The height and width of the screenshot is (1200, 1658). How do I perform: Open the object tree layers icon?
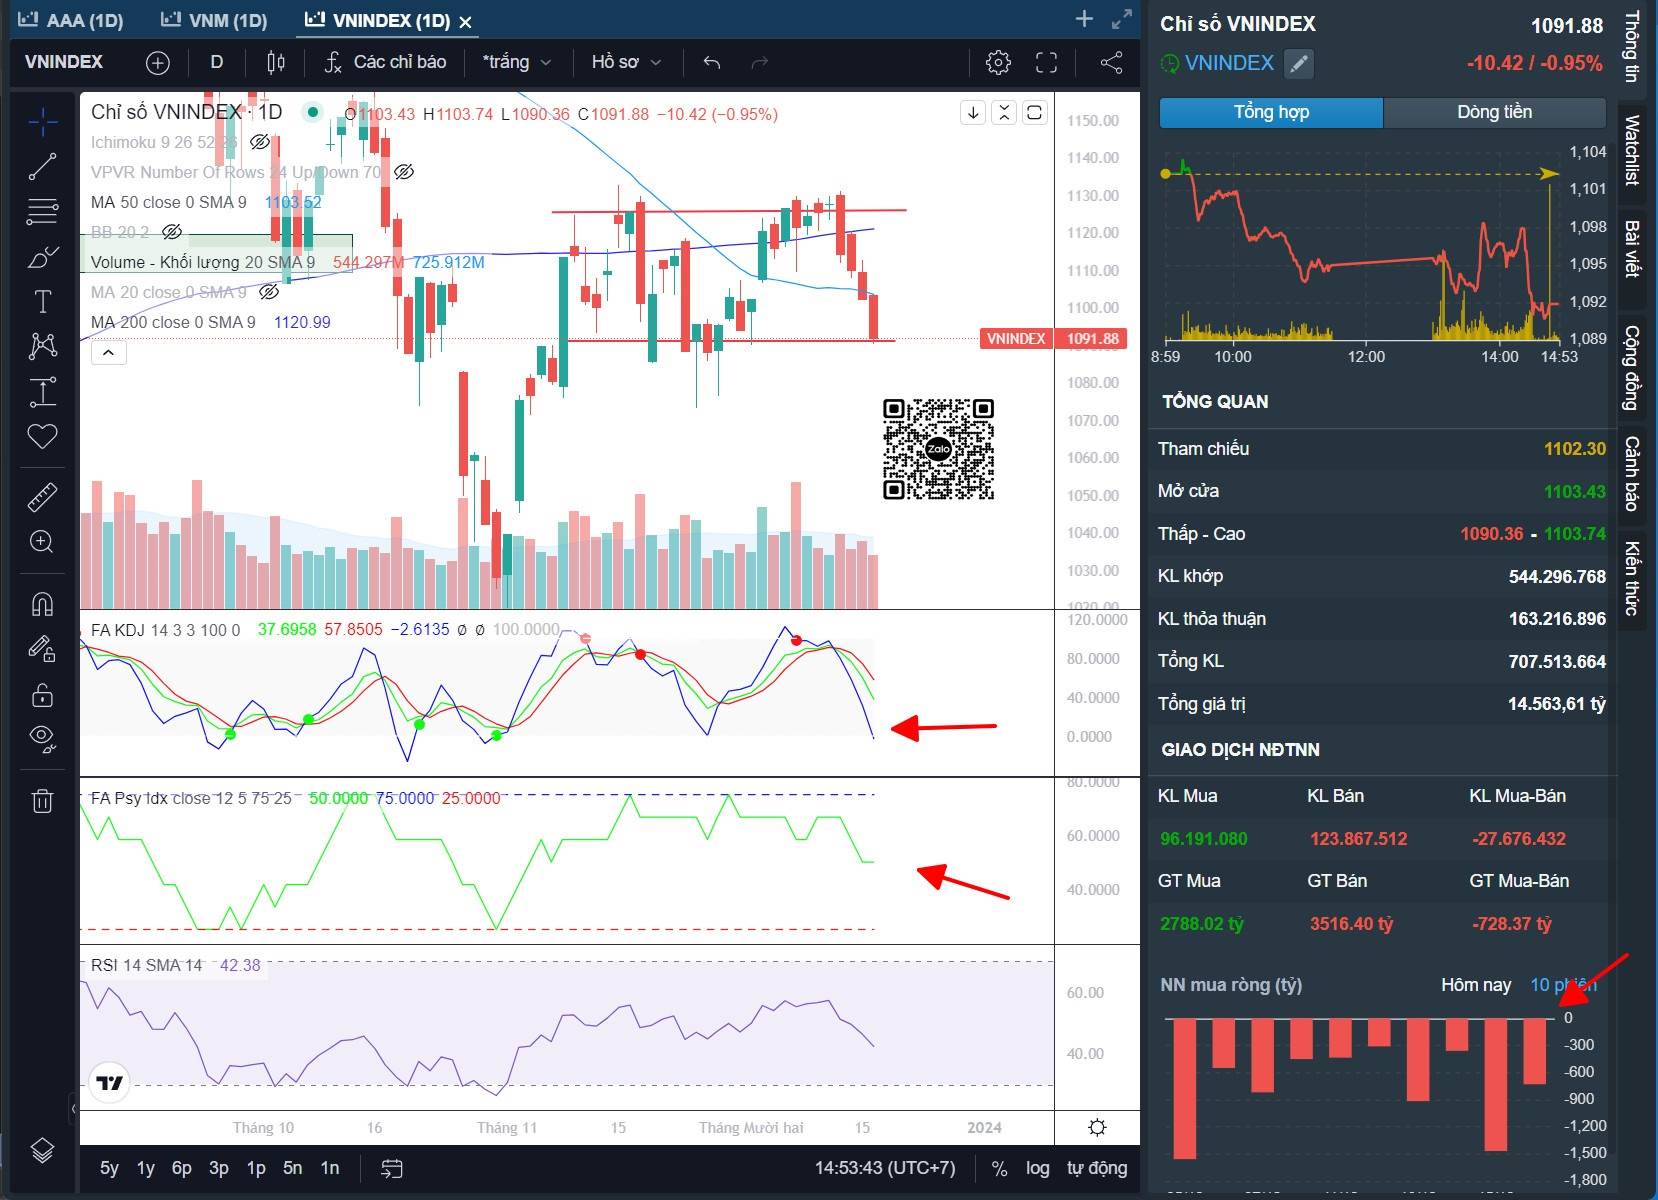click(x=42, y=1151)
